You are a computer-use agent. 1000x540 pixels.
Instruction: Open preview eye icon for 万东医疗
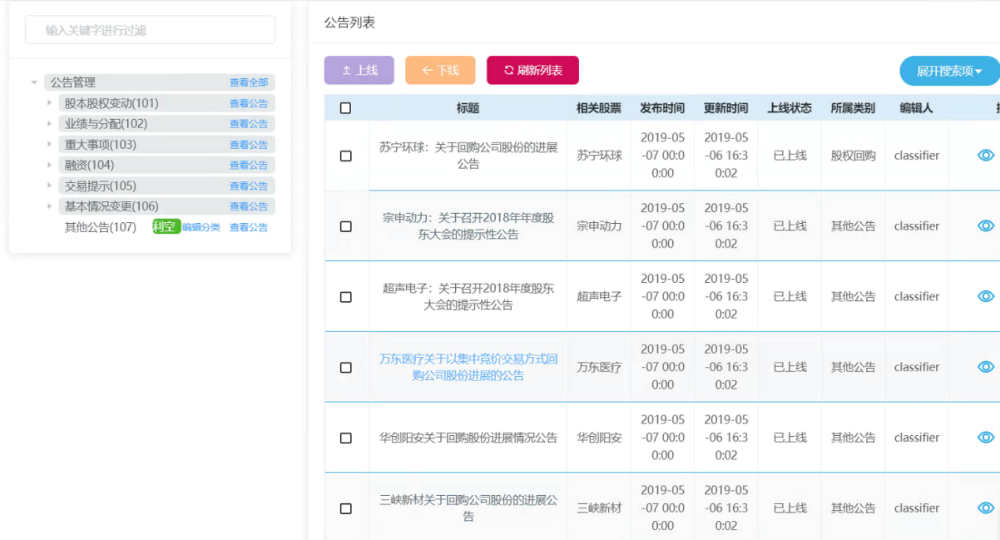[x=985, y=367]
